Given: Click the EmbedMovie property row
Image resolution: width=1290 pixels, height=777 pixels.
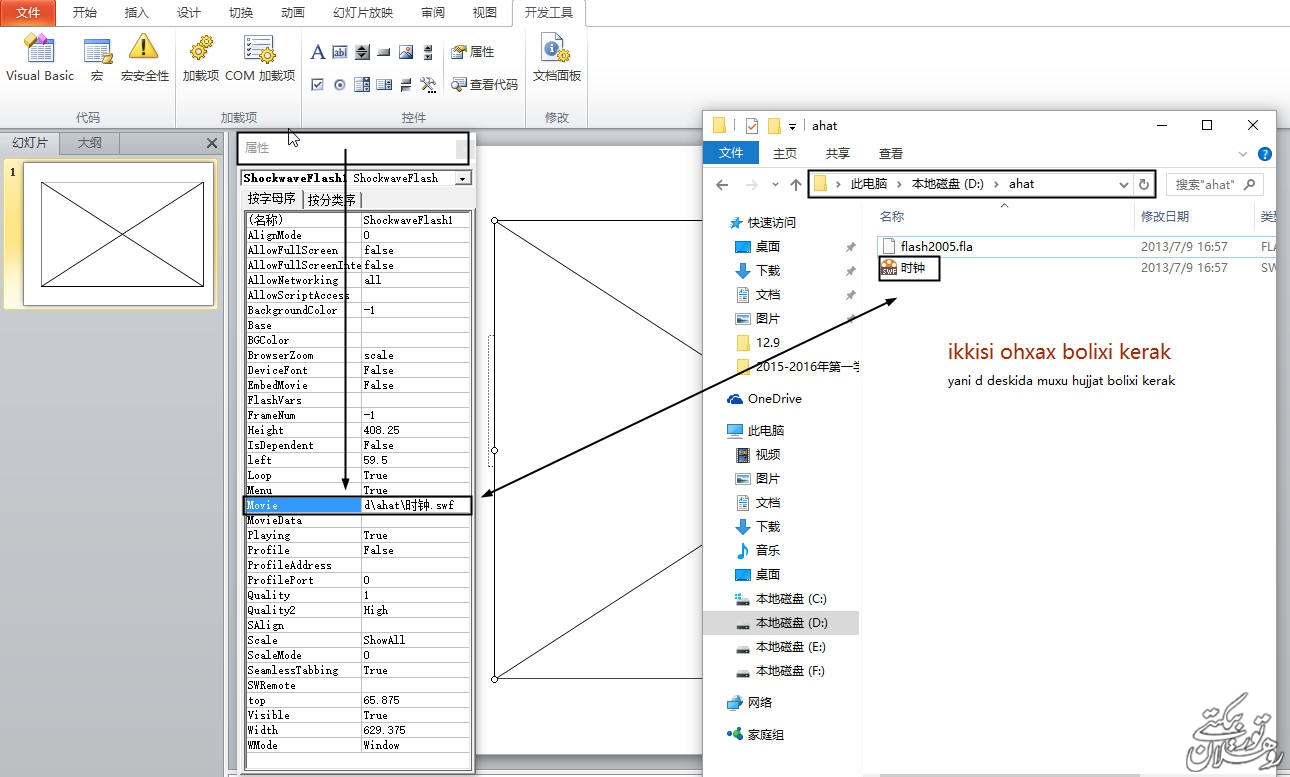Looking at the screenshot, I should tap(357, 385).
